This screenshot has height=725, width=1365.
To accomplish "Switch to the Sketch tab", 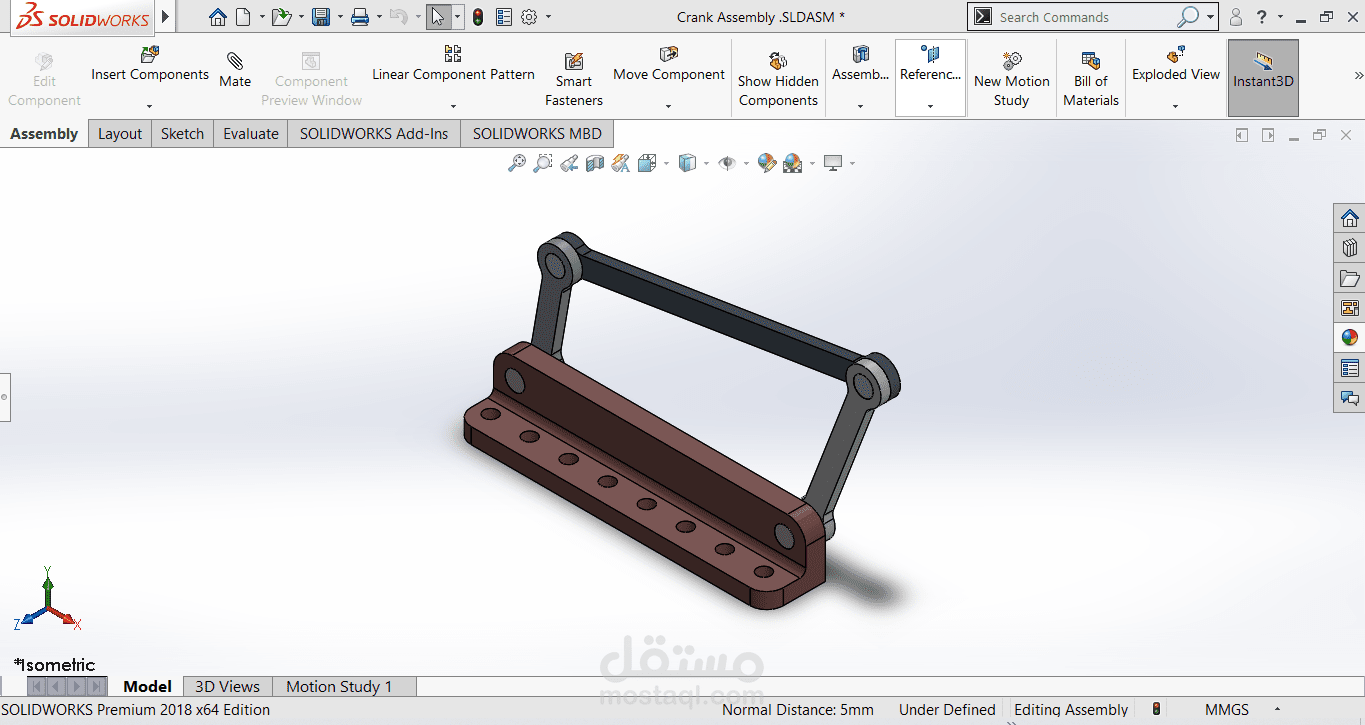I will (182, 134).
